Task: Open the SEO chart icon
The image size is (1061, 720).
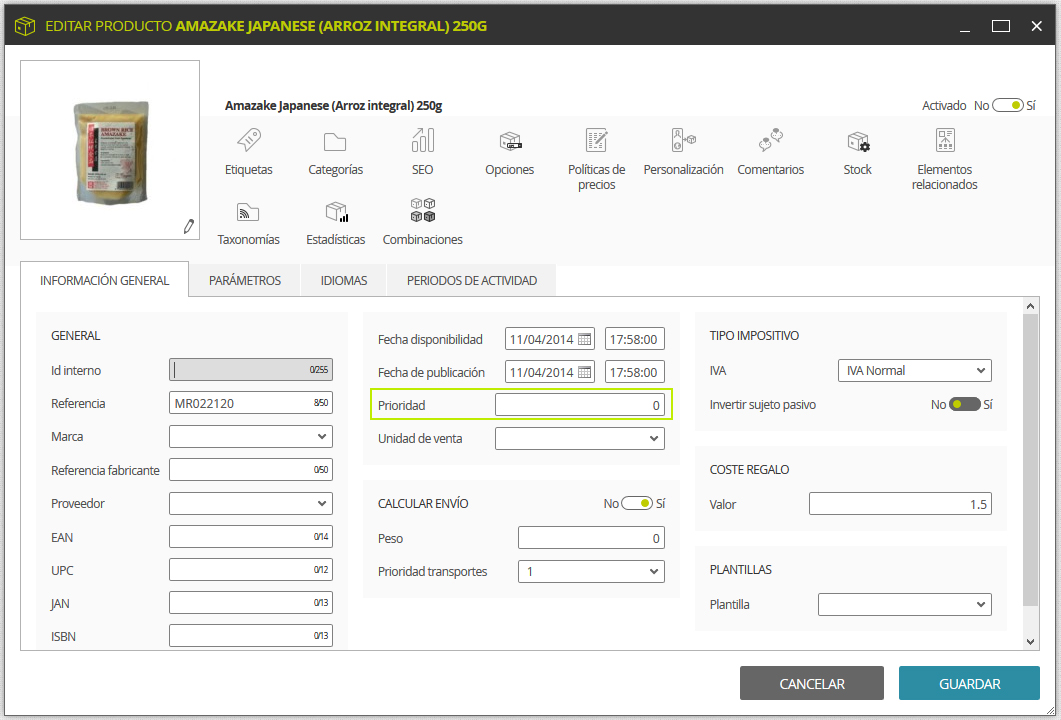Action: [x=422, y=140]
